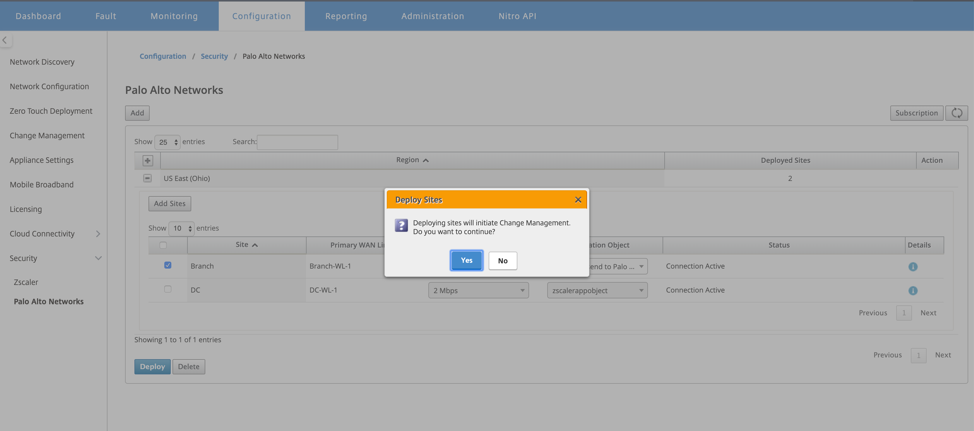Image resolution: width=974 pixels, height=431 pixels.
Task: Open the 2 Mbps bandwidth dropdown
Action: (x=478, y=290)
